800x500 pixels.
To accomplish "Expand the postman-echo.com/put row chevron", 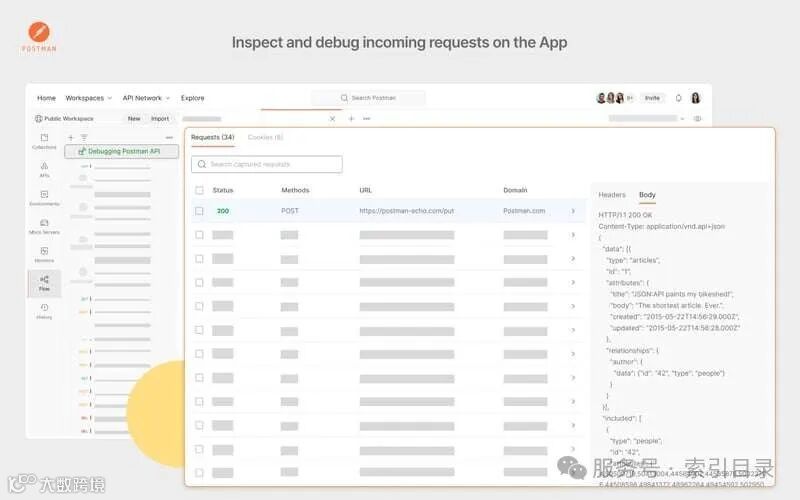I will (573, 211).
